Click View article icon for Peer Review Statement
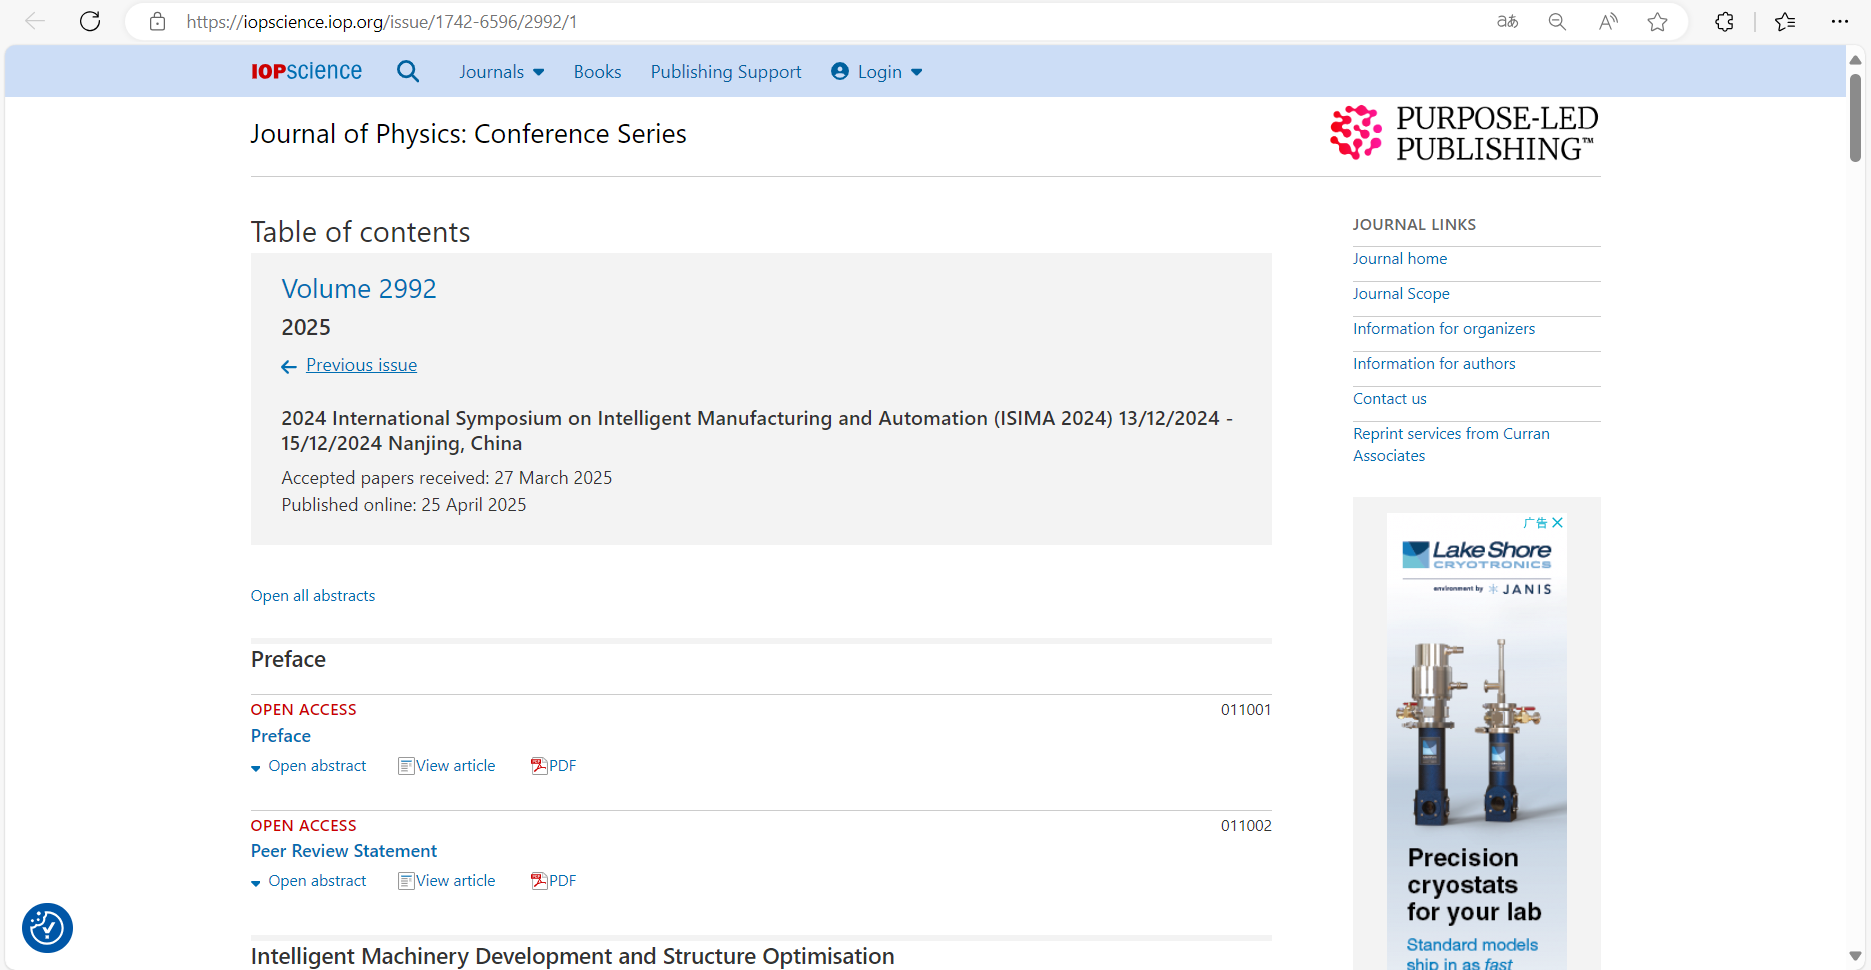Screen dimensions: 1871x970 [x=406, y=881]
